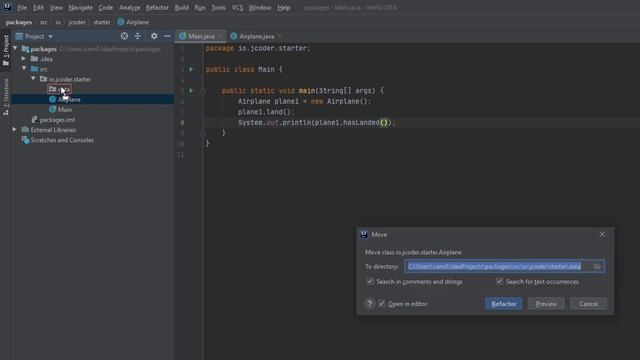This screenshot has height=360, width=640.
Task: Open the Help menu
Action: (x=284, y=7)
